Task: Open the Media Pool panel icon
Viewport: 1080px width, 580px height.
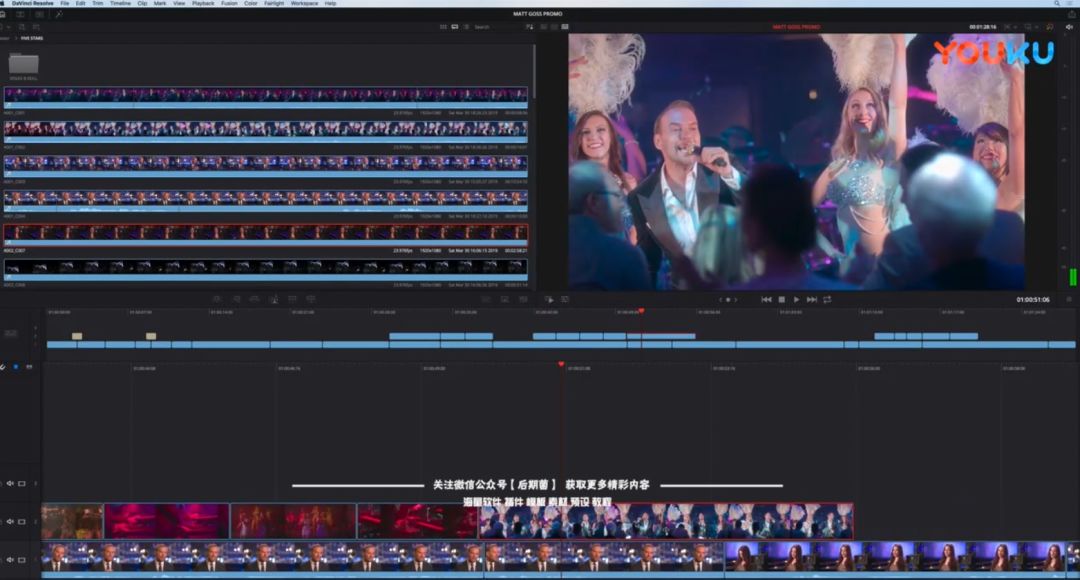Action: click(x=4, y=14)
